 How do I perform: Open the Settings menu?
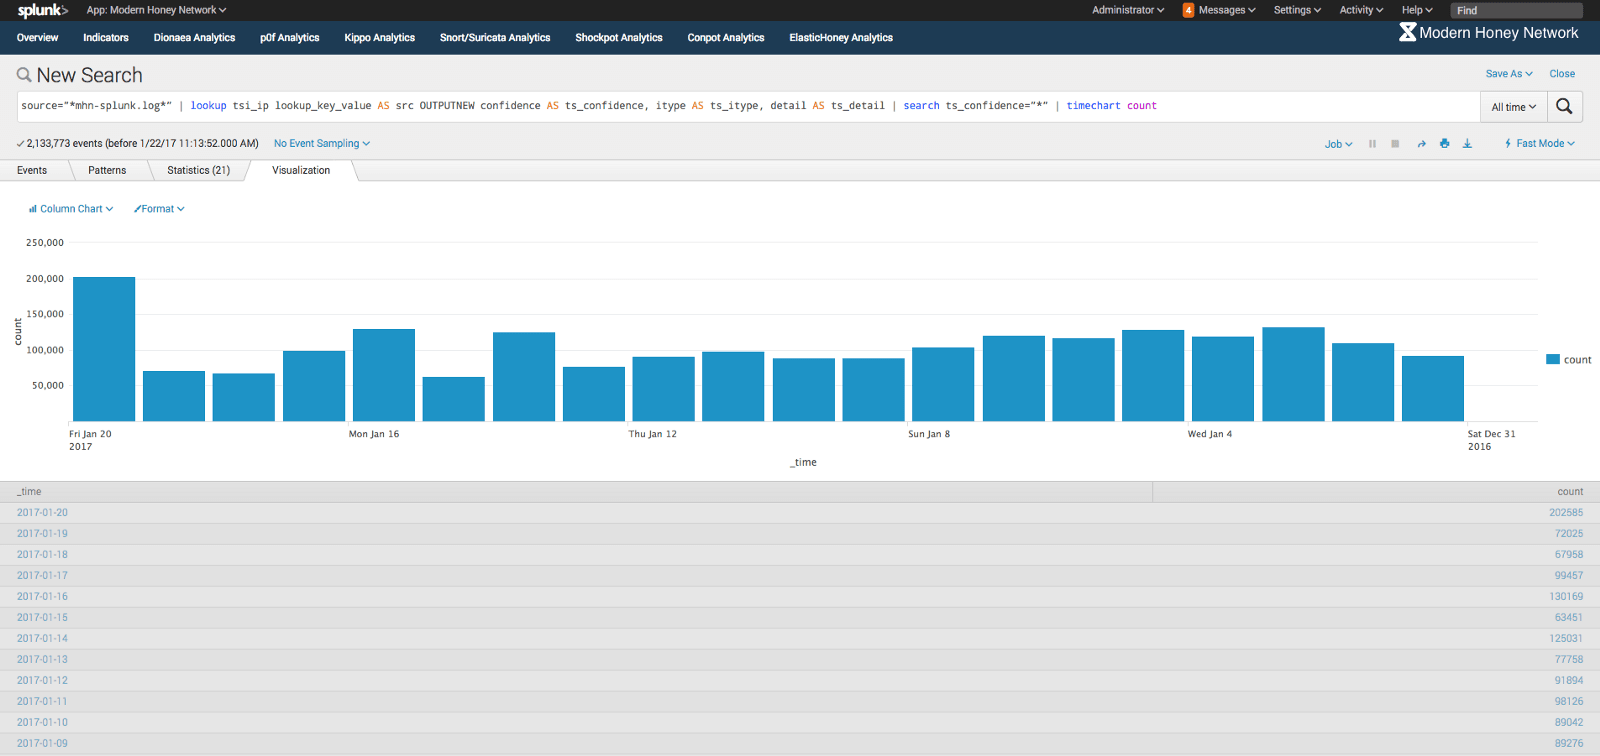[1297, 10]
